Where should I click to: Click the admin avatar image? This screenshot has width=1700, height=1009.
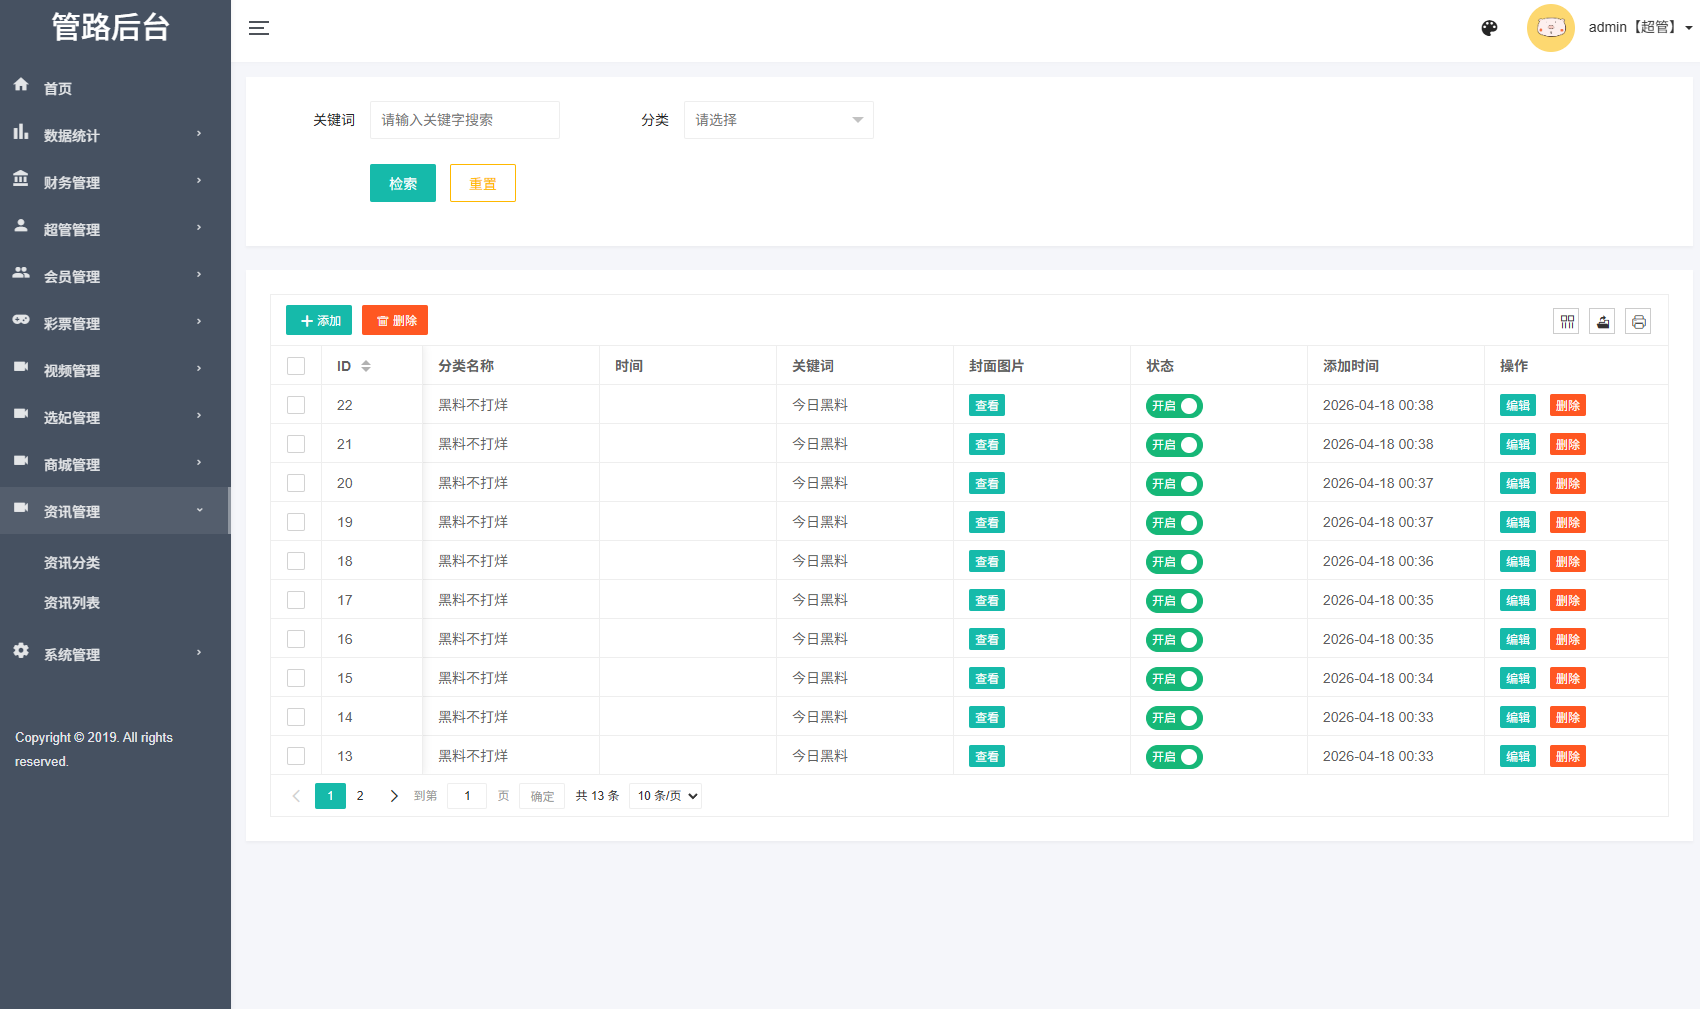click(x=1550, y=28)
